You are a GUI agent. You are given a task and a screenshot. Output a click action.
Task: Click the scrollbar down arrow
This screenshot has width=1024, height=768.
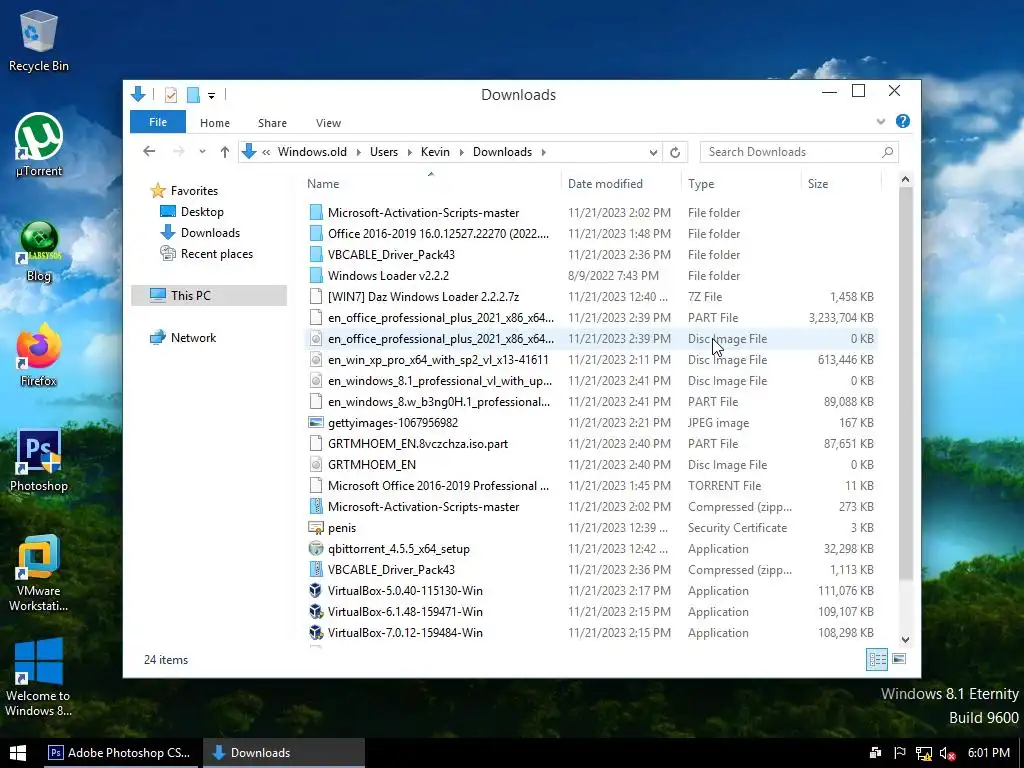point(905,640)
